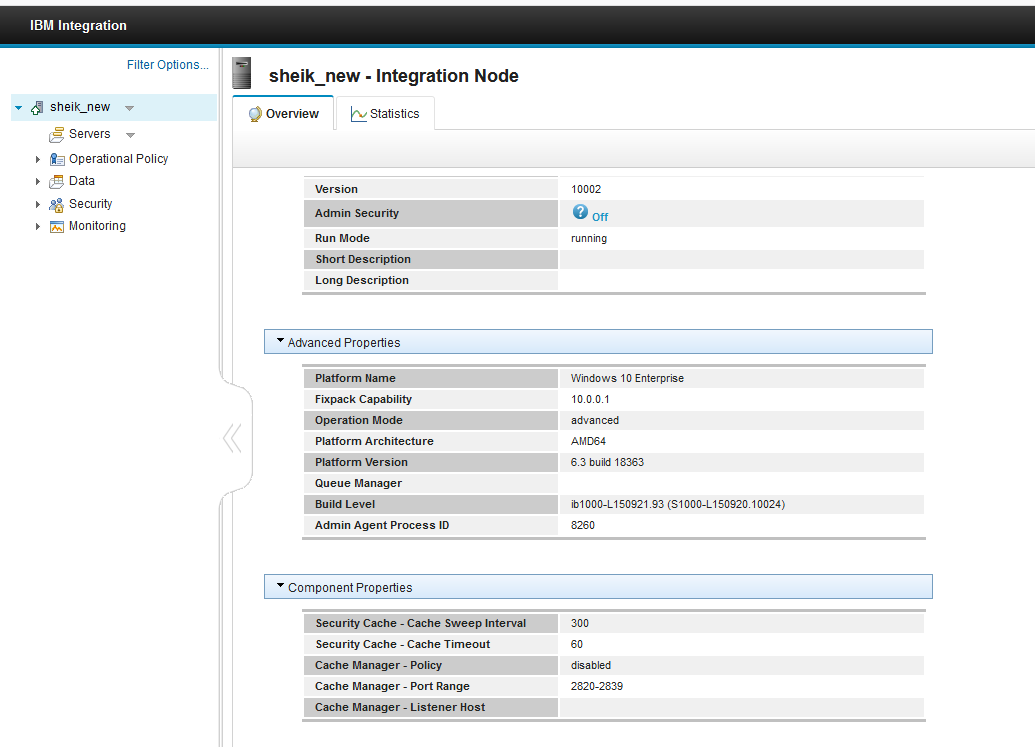
Task: Click the integration node server icon in the header
Action: click(241, 72)
